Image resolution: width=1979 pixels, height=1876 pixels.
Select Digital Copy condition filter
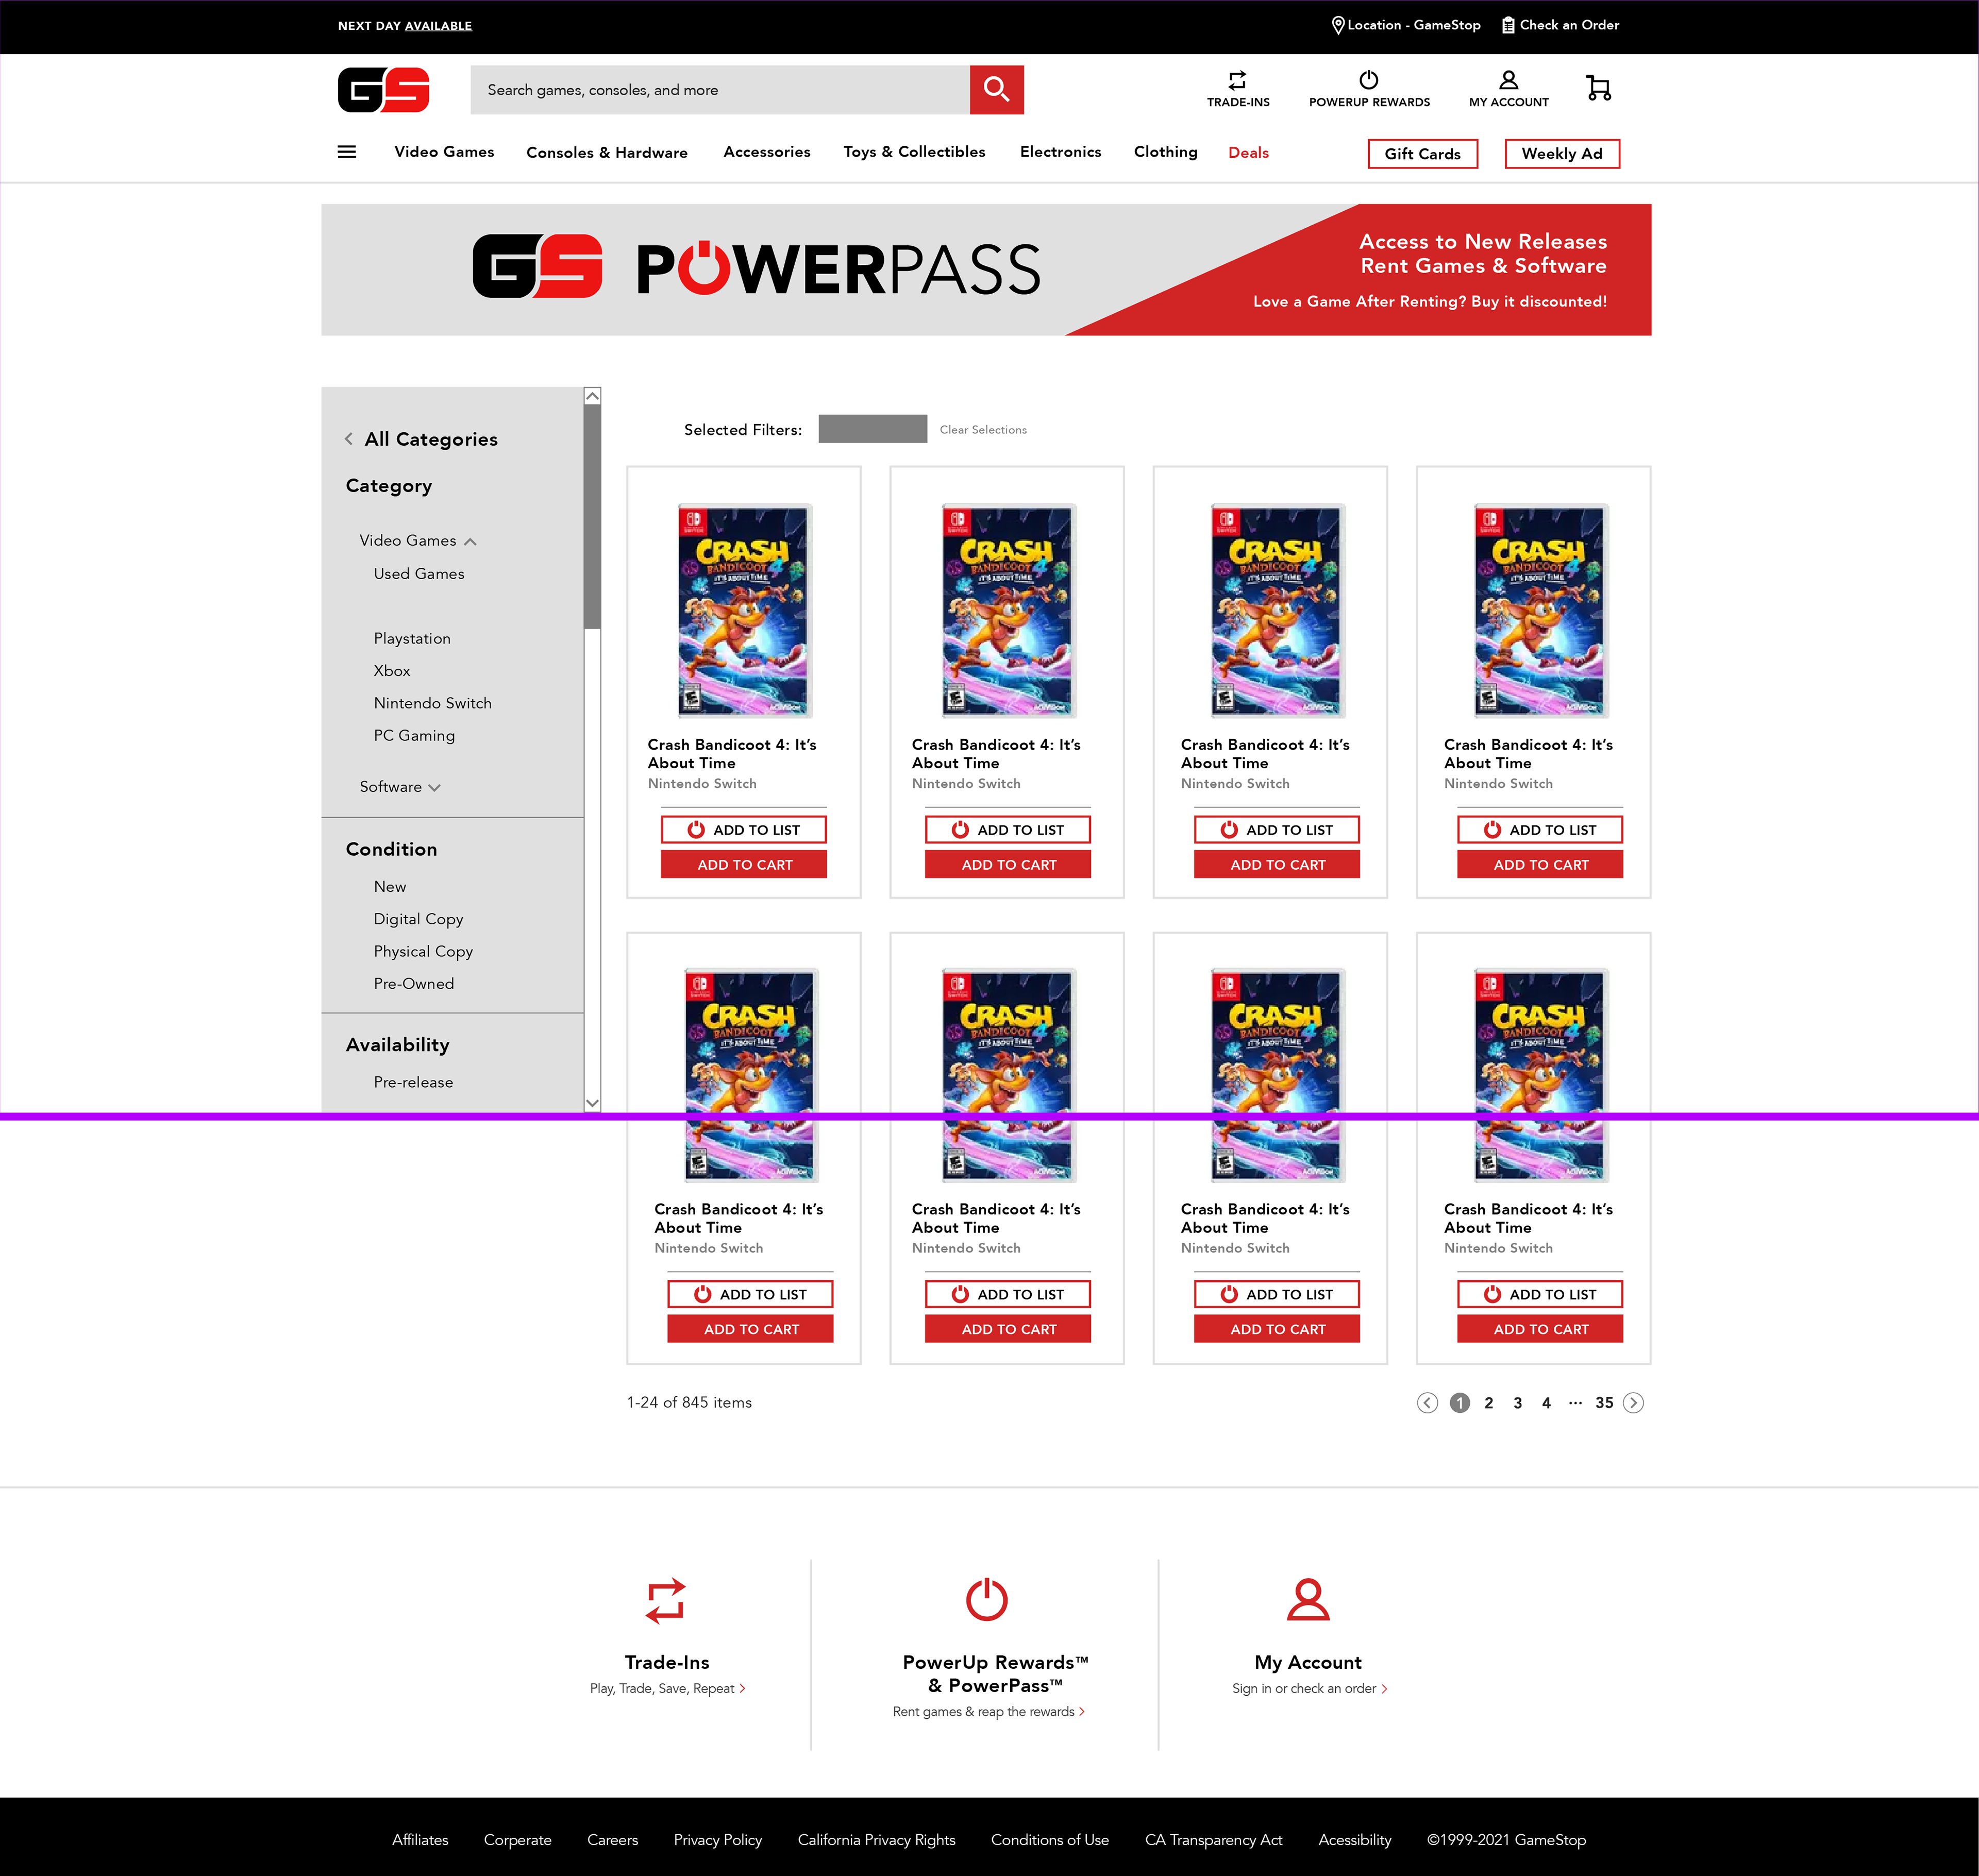pyautogui.click(x=418, y=919)
